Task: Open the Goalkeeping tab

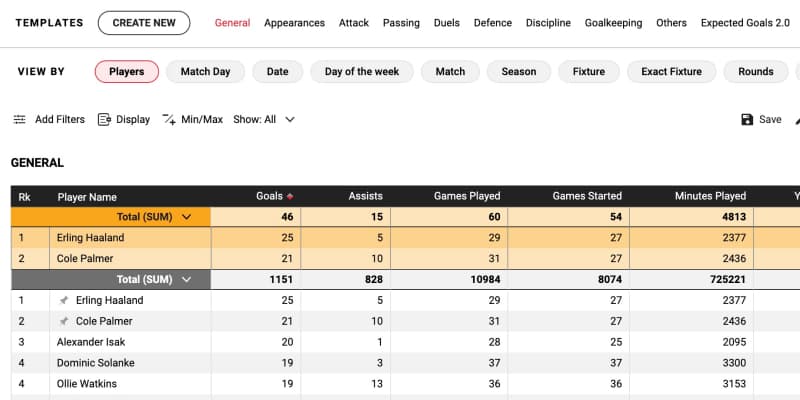Action: click(613, 23)
